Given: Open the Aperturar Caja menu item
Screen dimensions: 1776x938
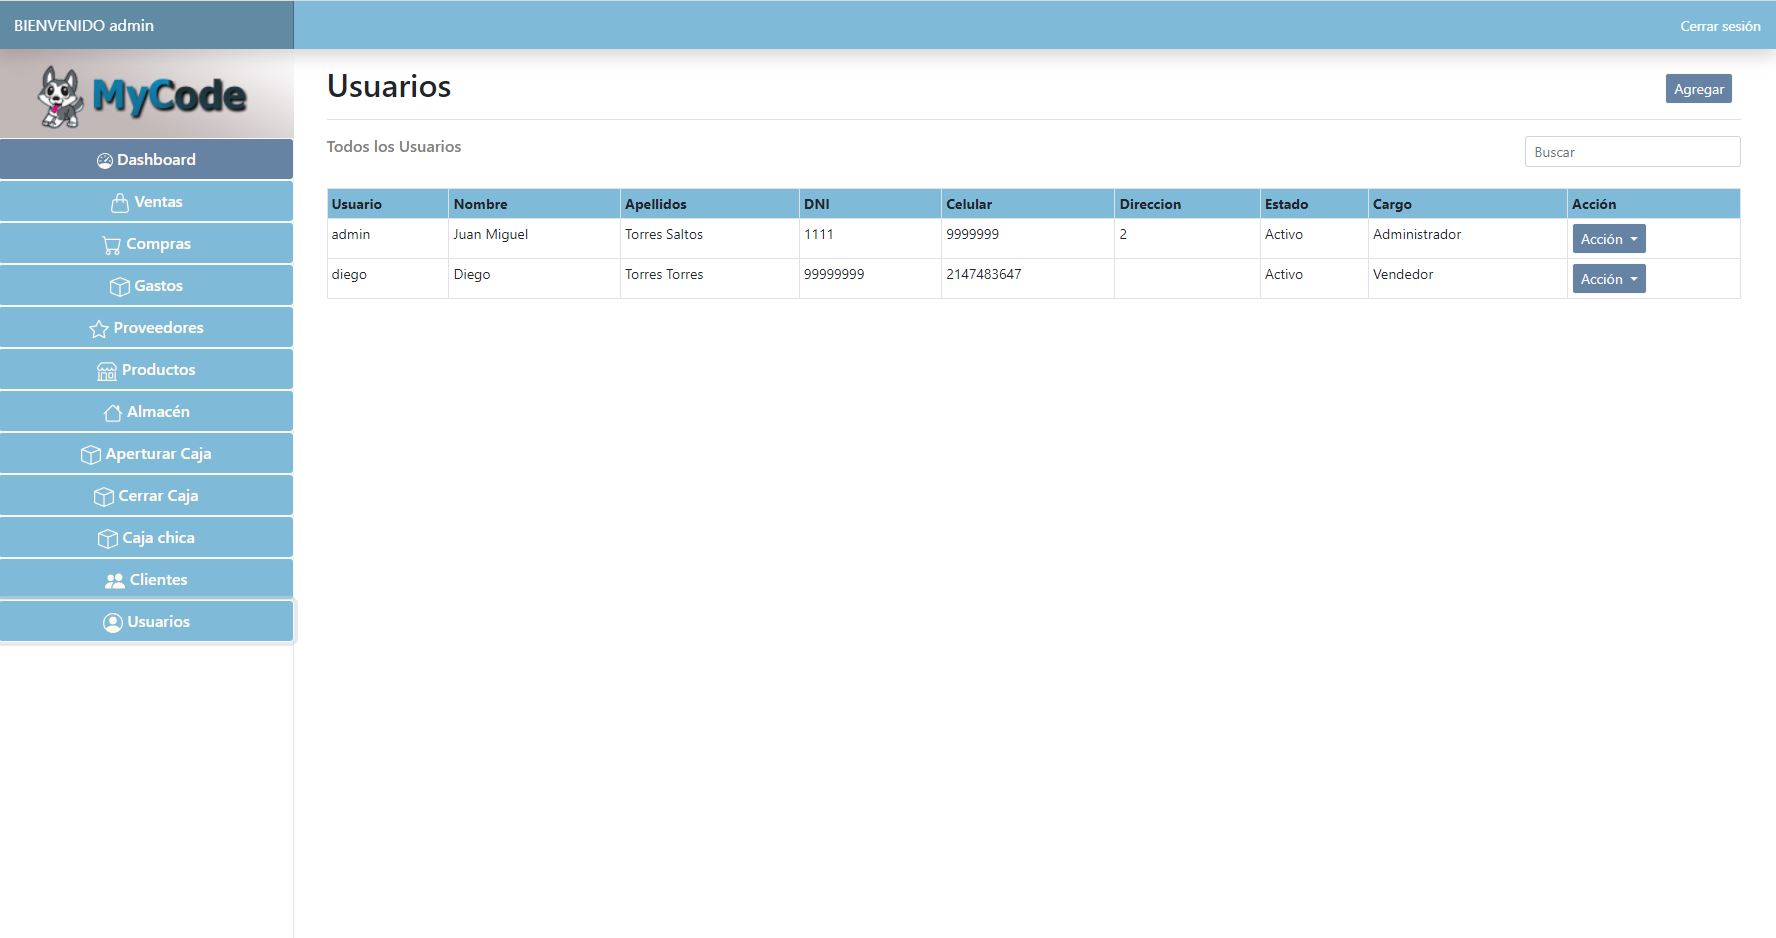Looking at the screenshot, I should [147, 454].
